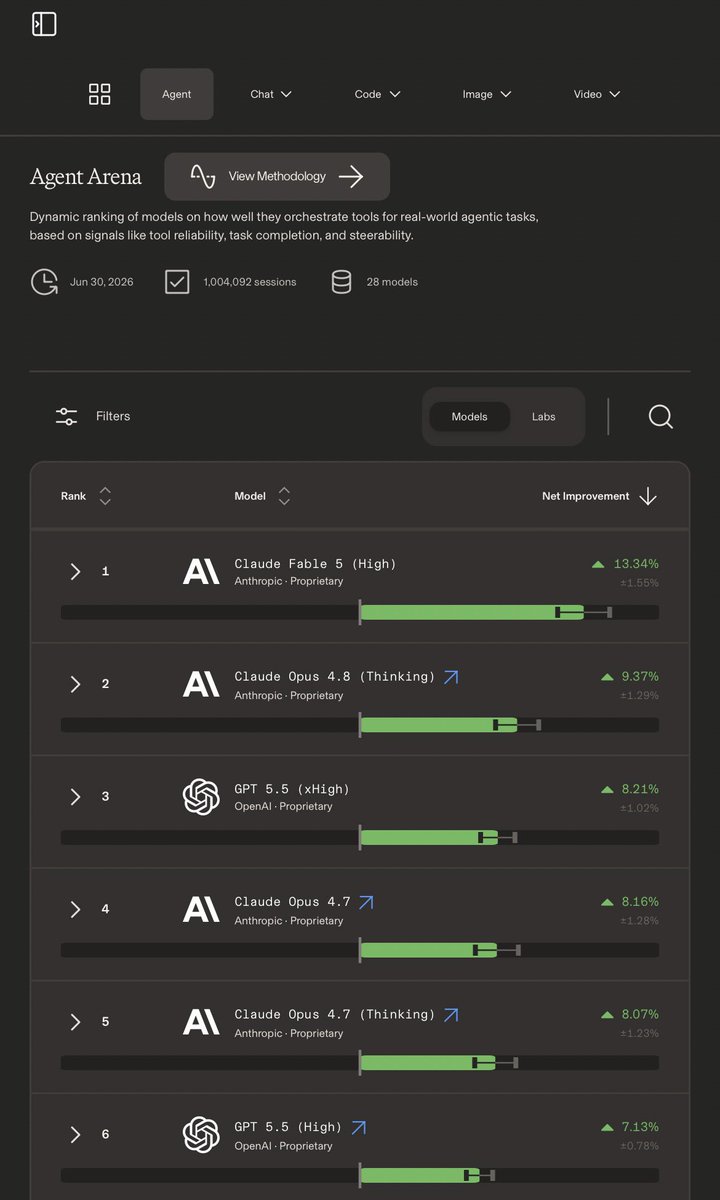Click the Jun 30, 2026 date
720x1200 pixels.
click(x=101, y=282)
